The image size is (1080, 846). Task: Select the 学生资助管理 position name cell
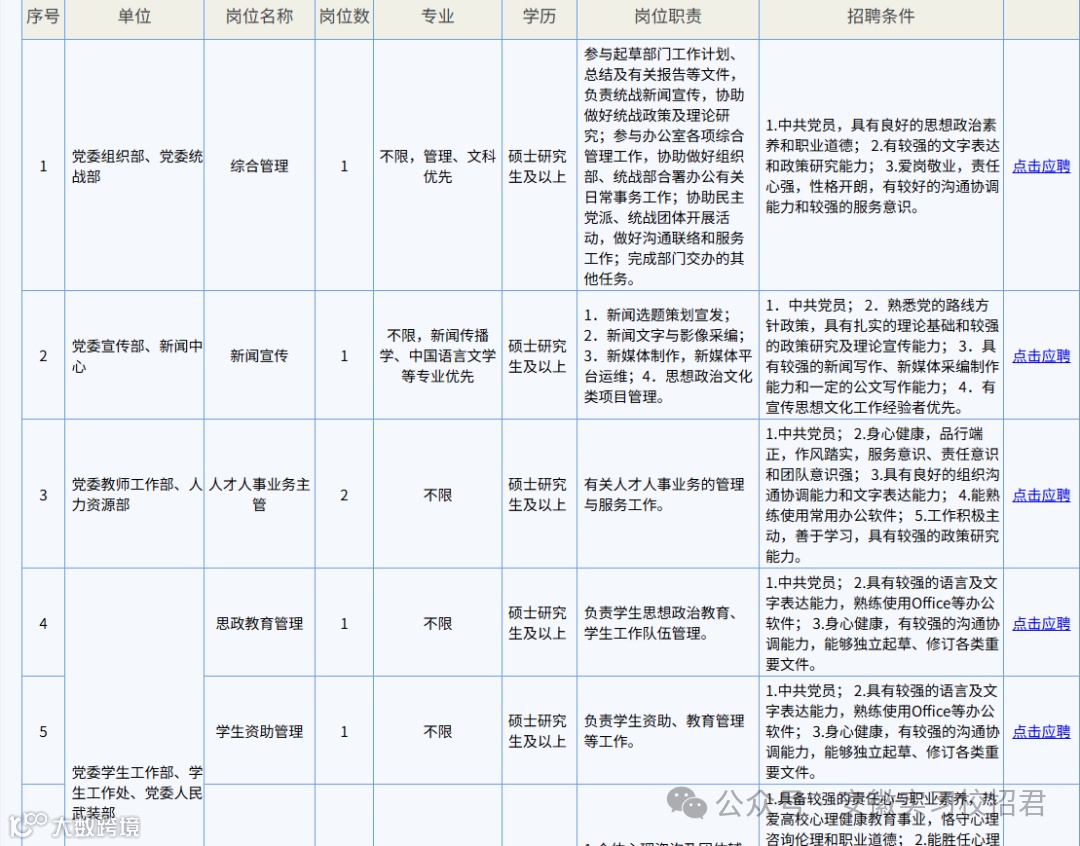[260, 732]
